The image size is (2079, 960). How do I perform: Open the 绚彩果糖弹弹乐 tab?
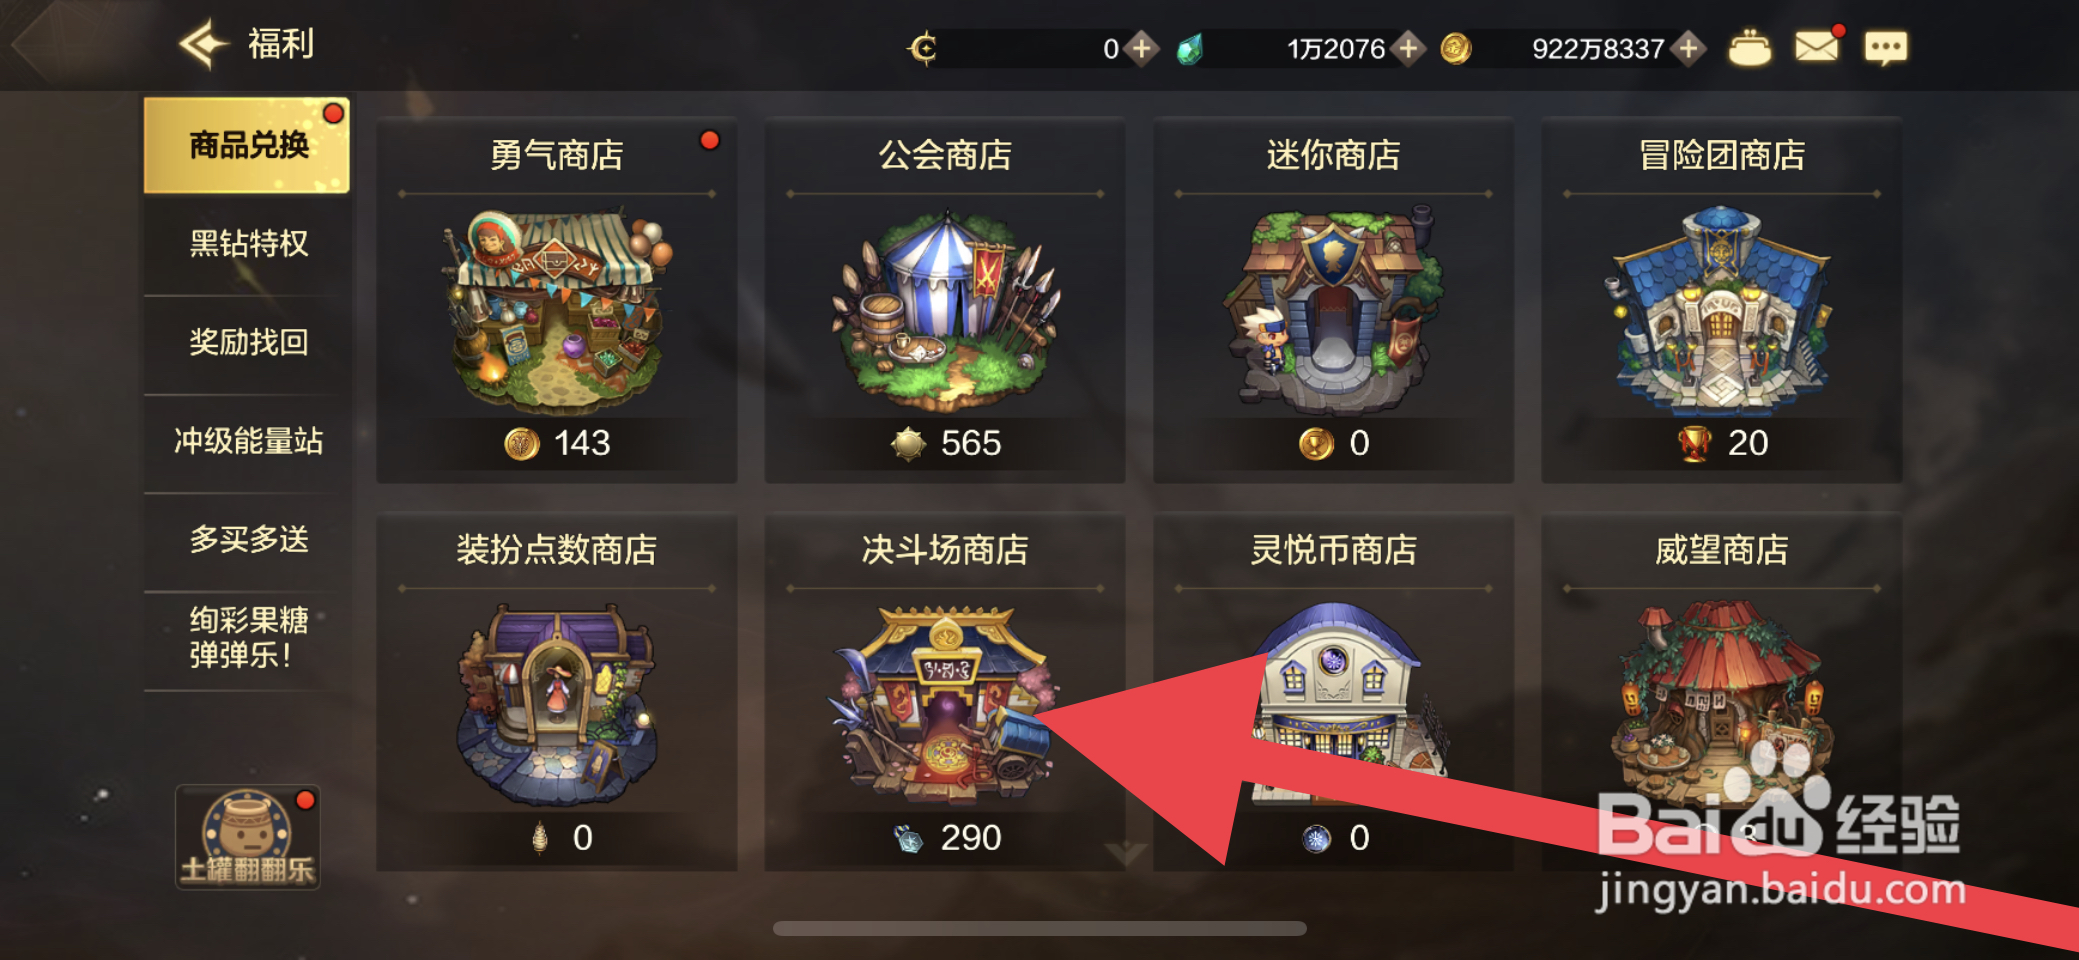click(248, 638)
